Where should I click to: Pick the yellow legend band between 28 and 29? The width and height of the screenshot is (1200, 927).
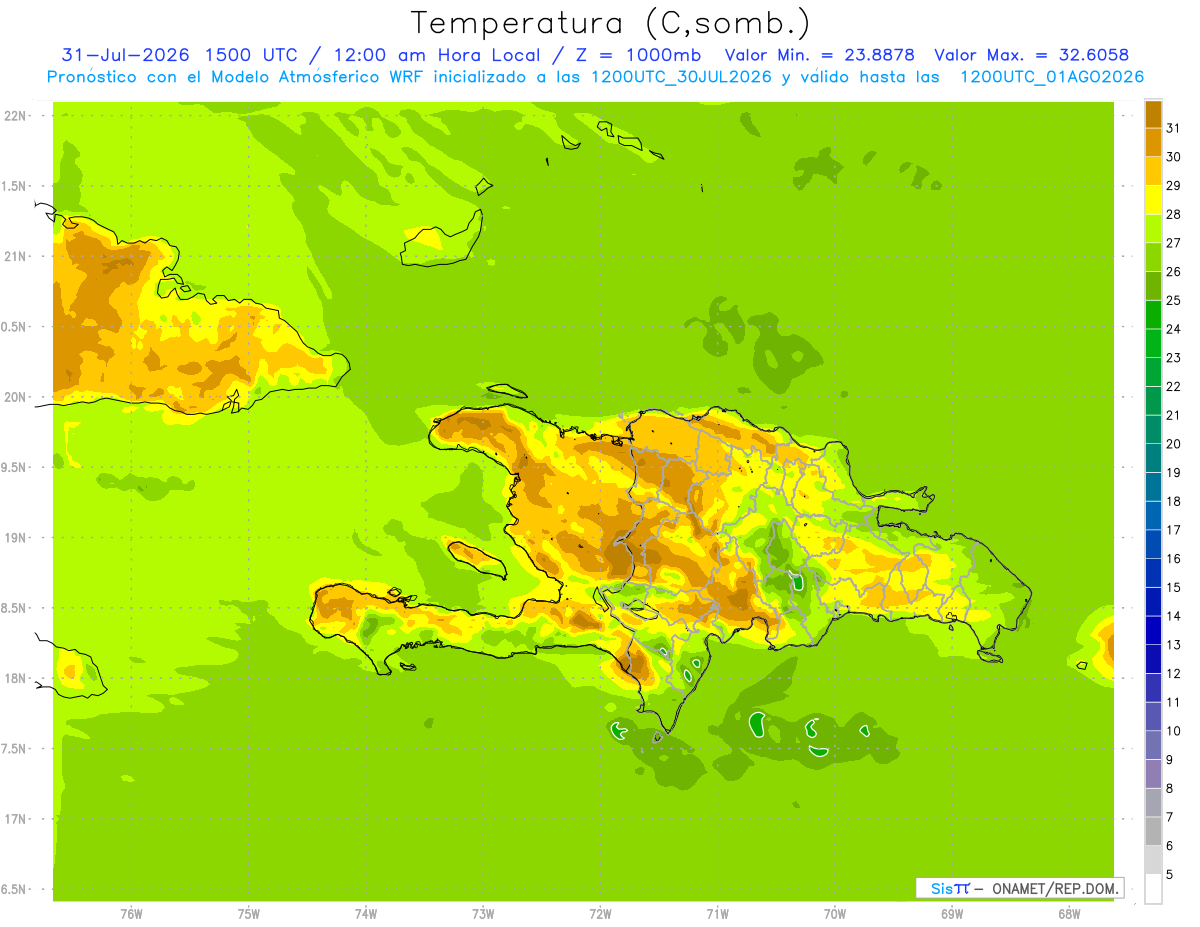coord(1153,200)
